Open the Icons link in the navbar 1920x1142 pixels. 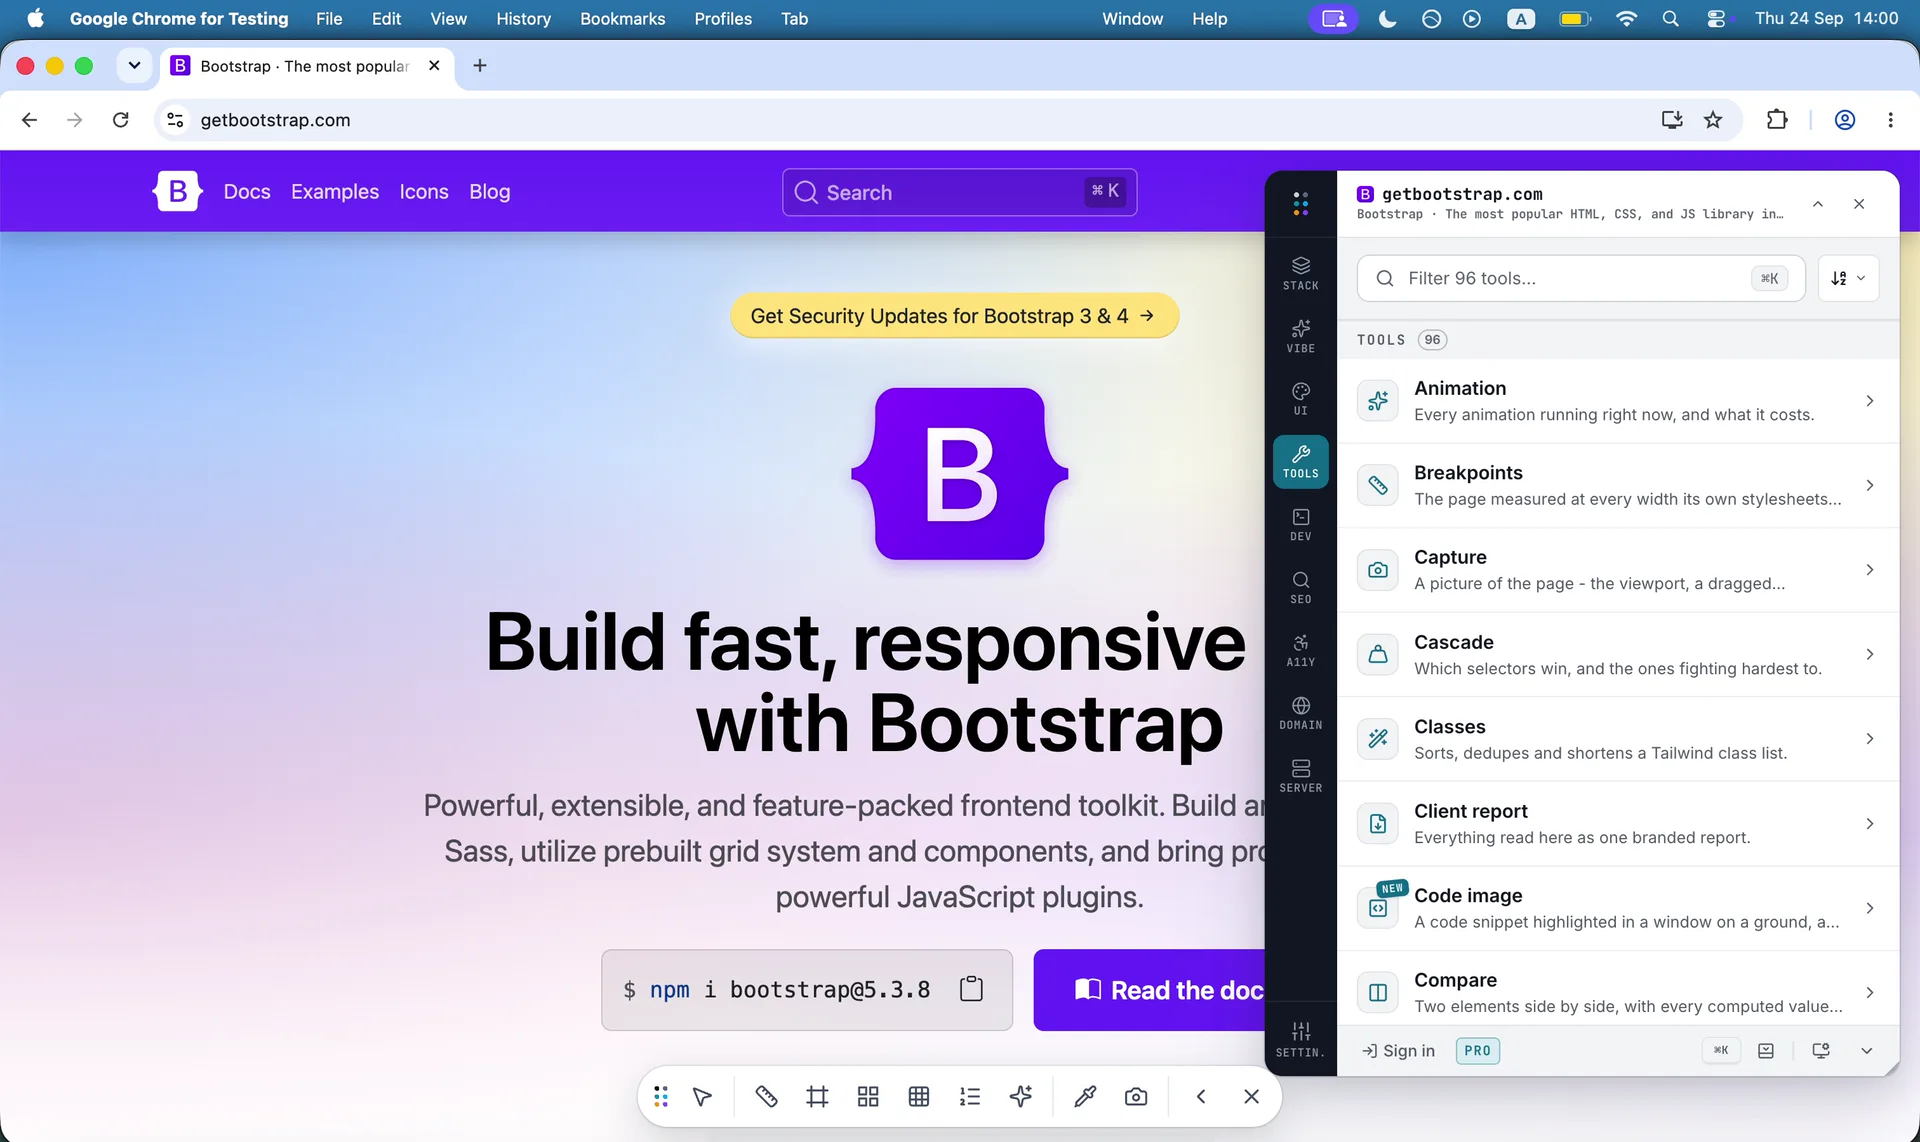point(424,191)
